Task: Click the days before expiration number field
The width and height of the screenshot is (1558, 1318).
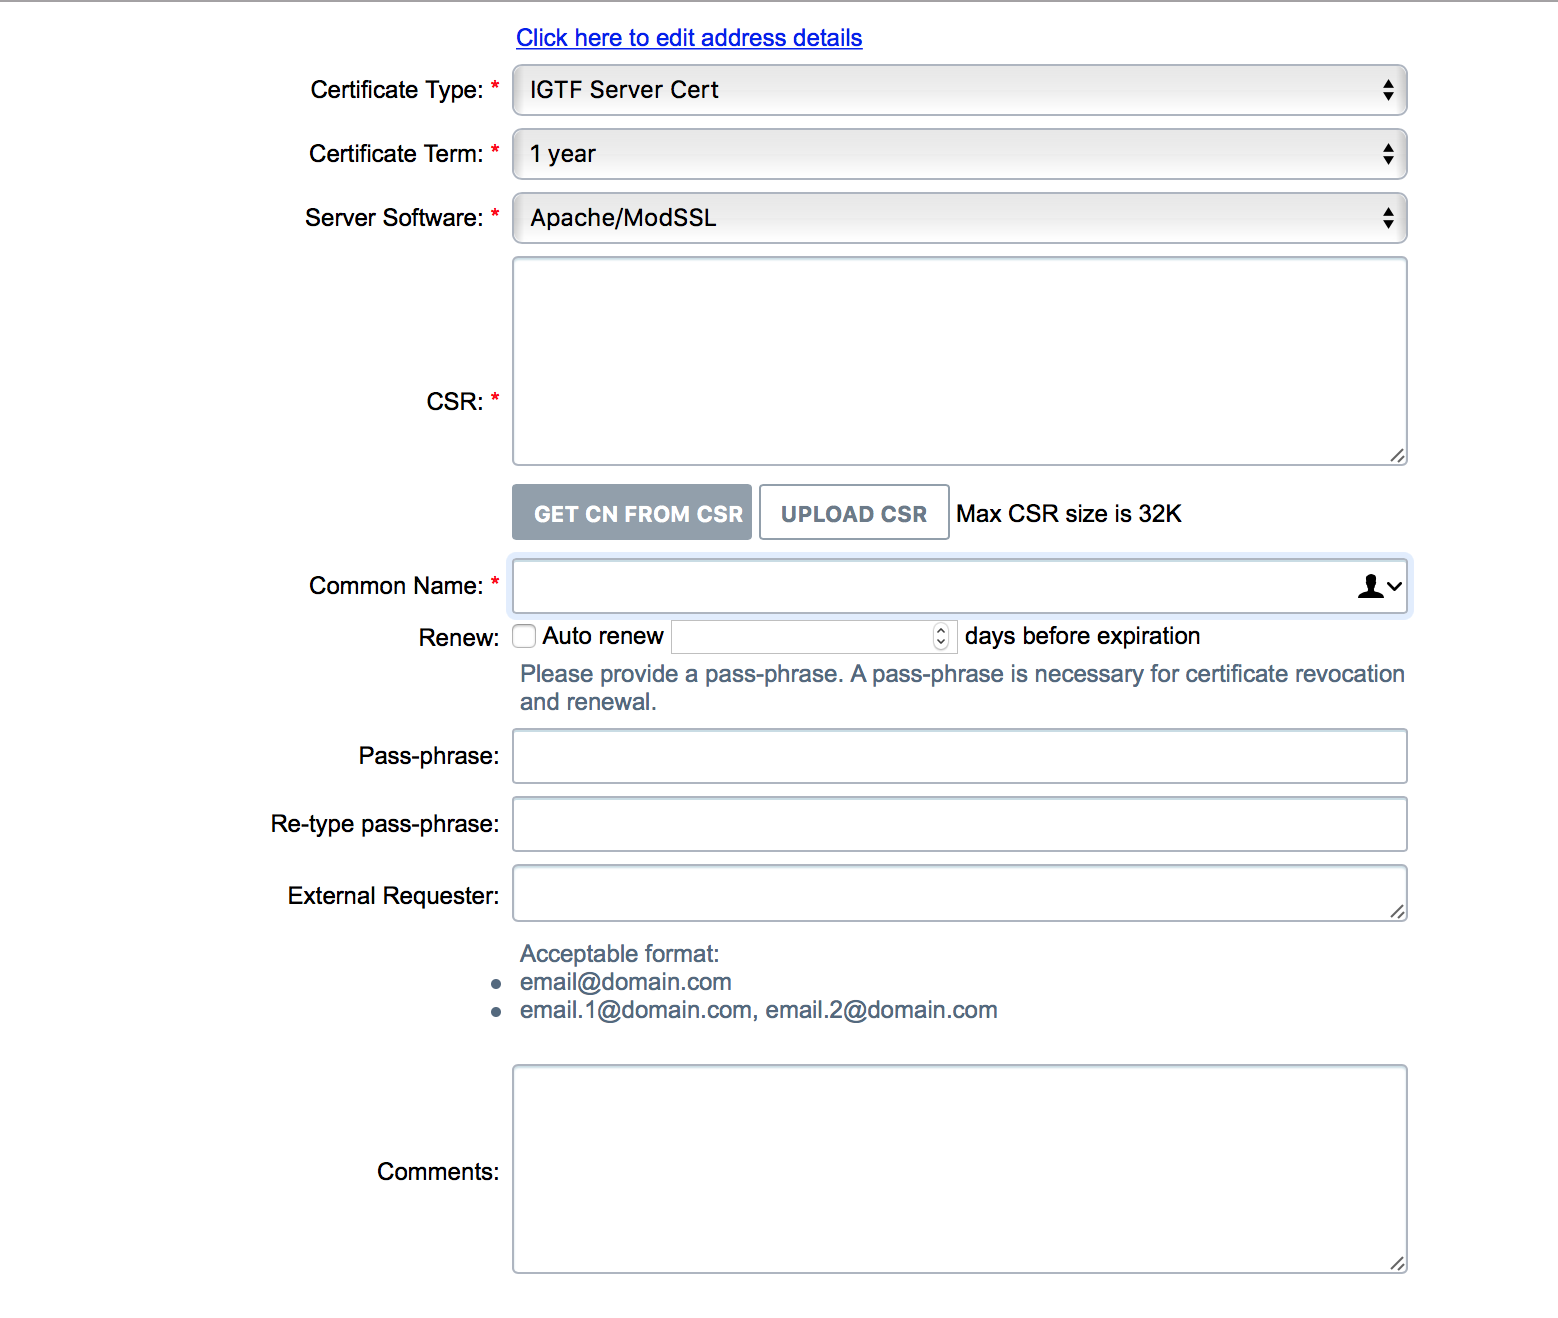Action: point(800,636)
